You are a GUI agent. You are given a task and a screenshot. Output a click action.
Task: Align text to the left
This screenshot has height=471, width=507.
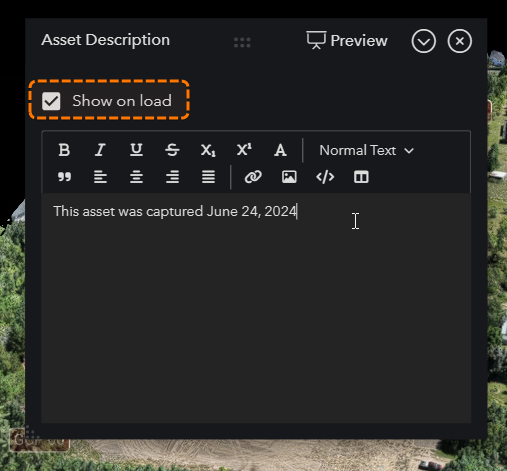100,177
